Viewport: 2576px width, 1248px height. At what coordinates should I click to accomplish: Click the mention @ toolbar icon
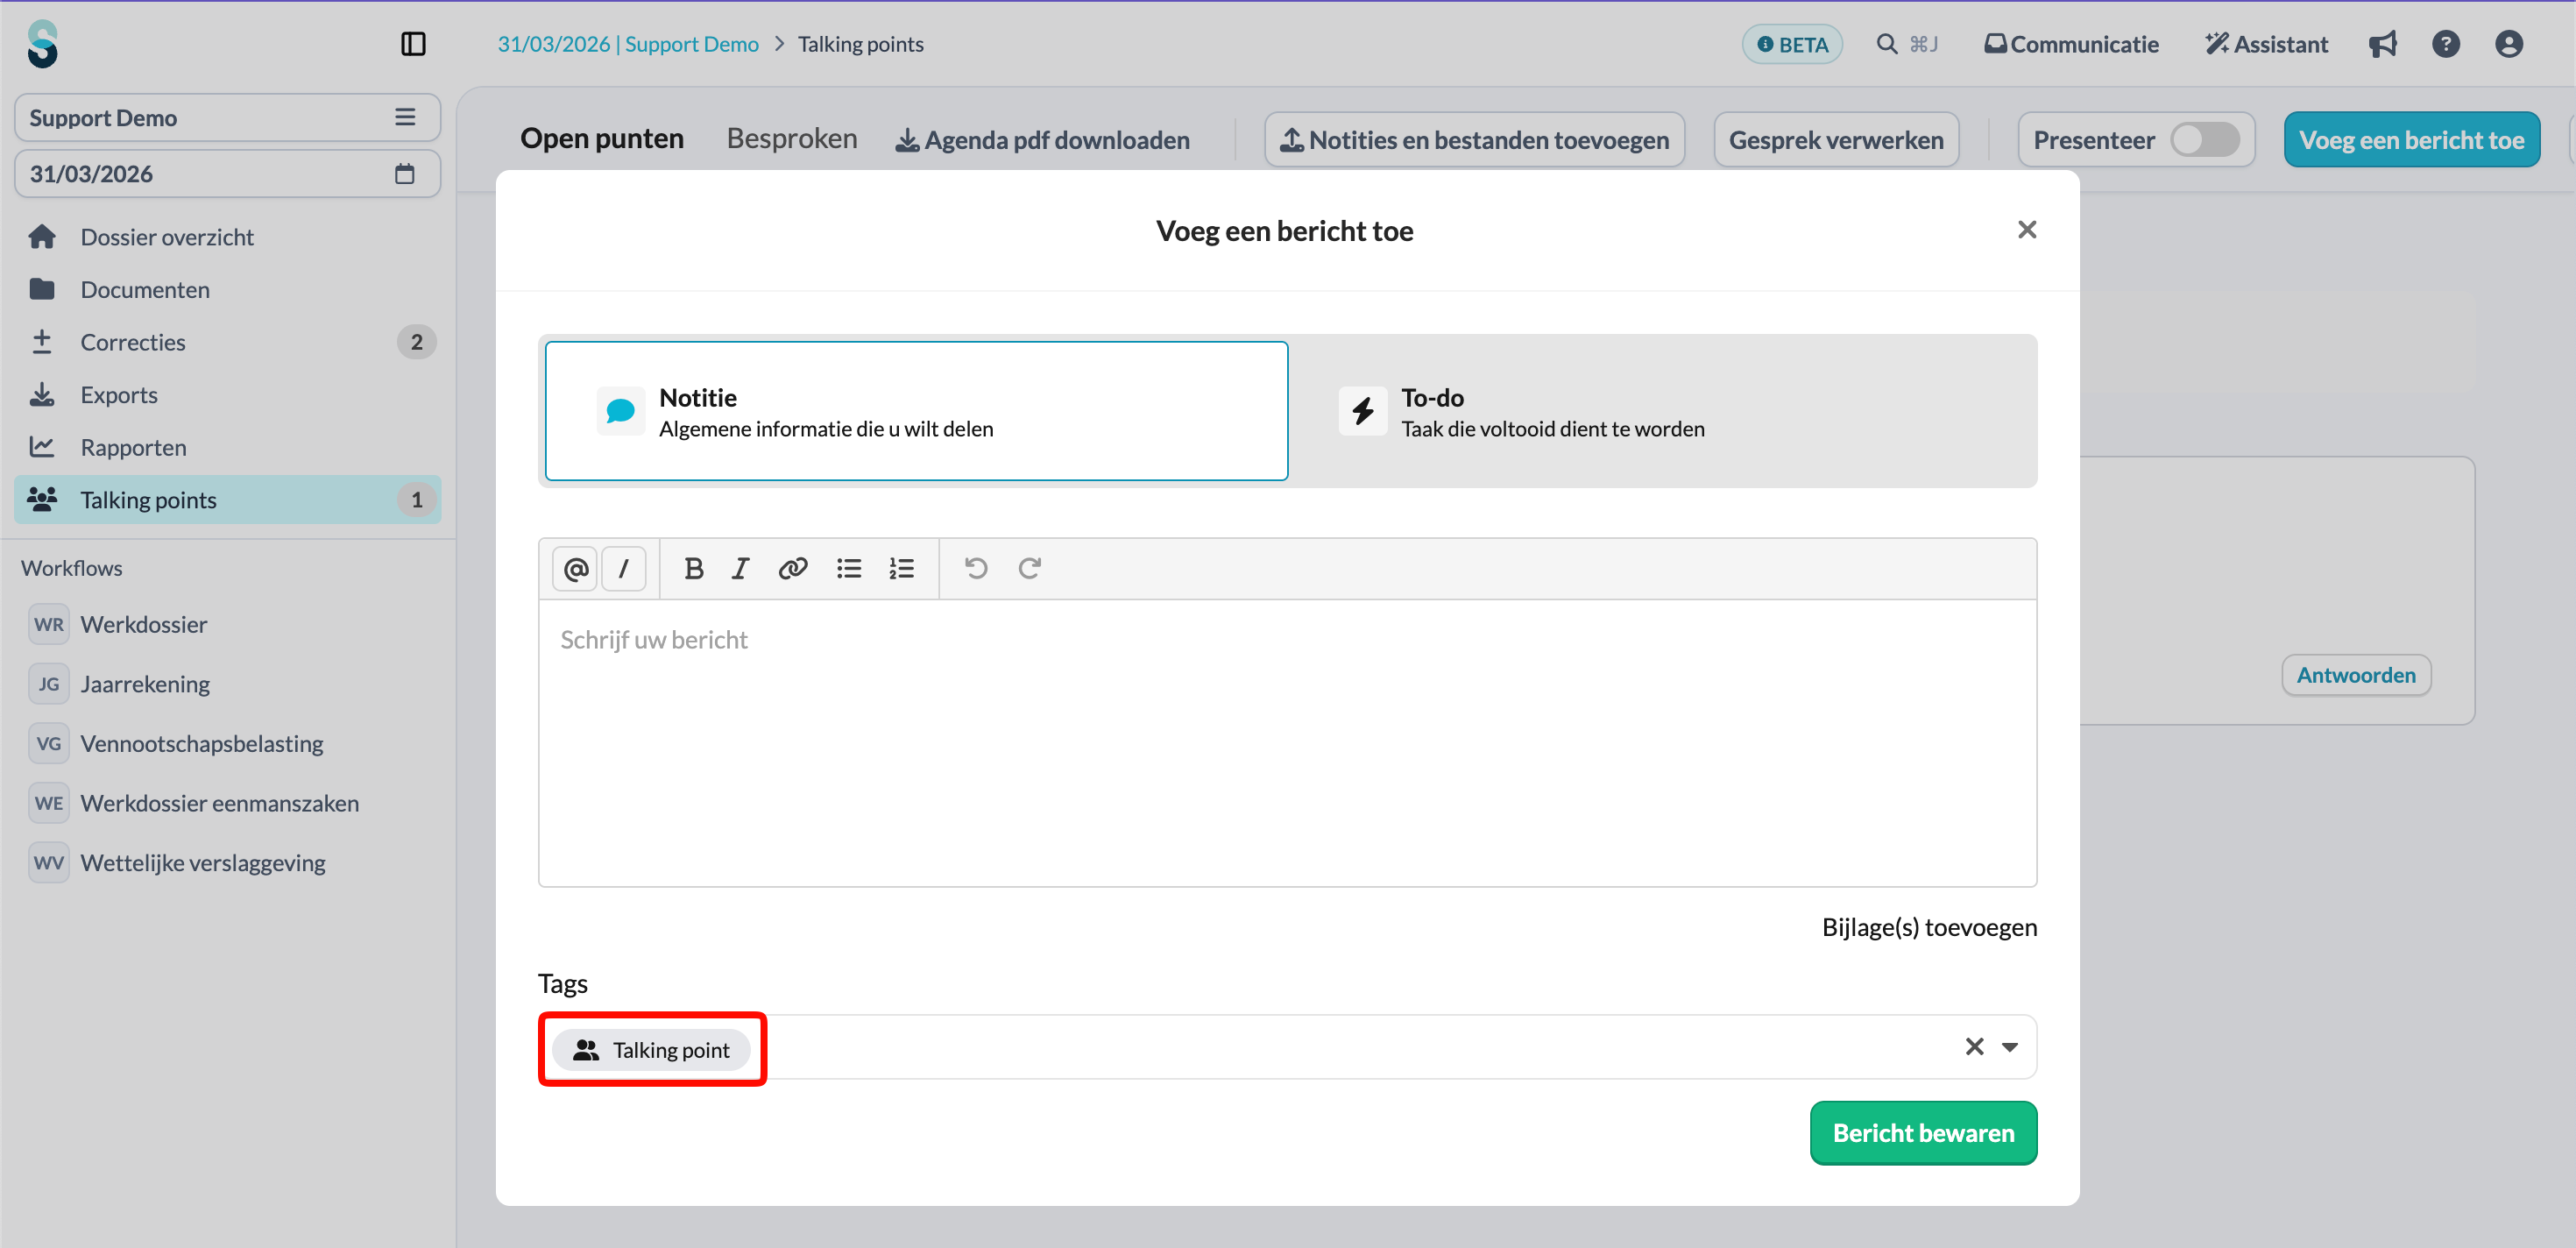pos(575,569)
